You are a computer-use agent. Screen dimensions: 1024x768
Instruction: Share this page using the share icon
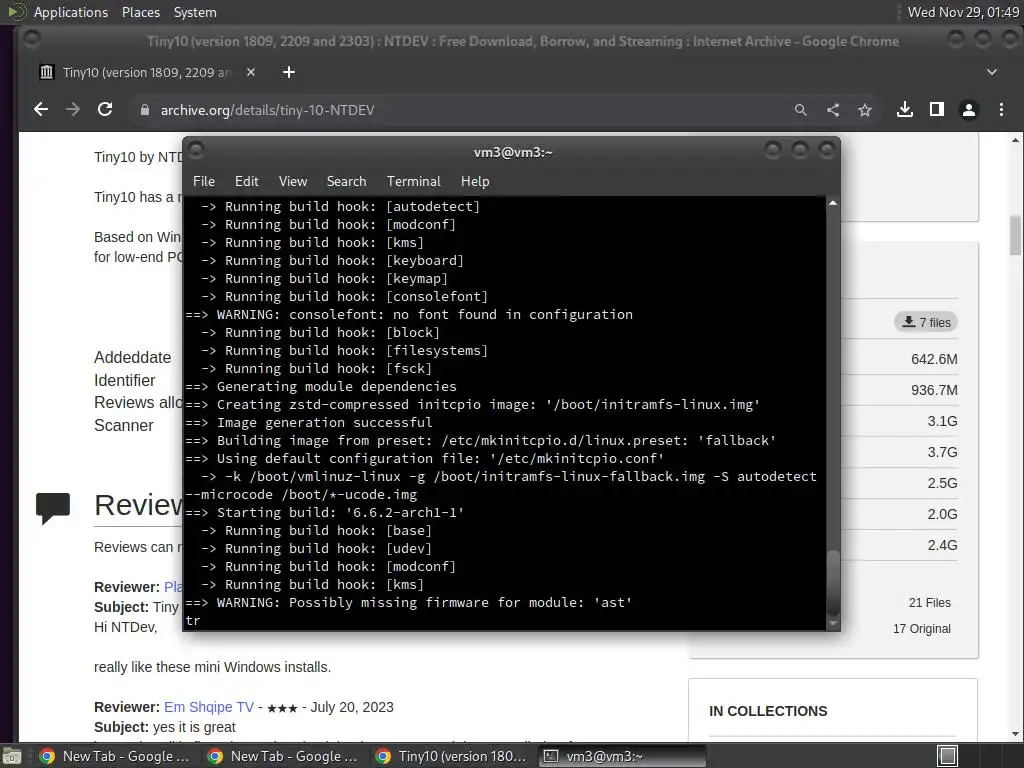[833, 110]
